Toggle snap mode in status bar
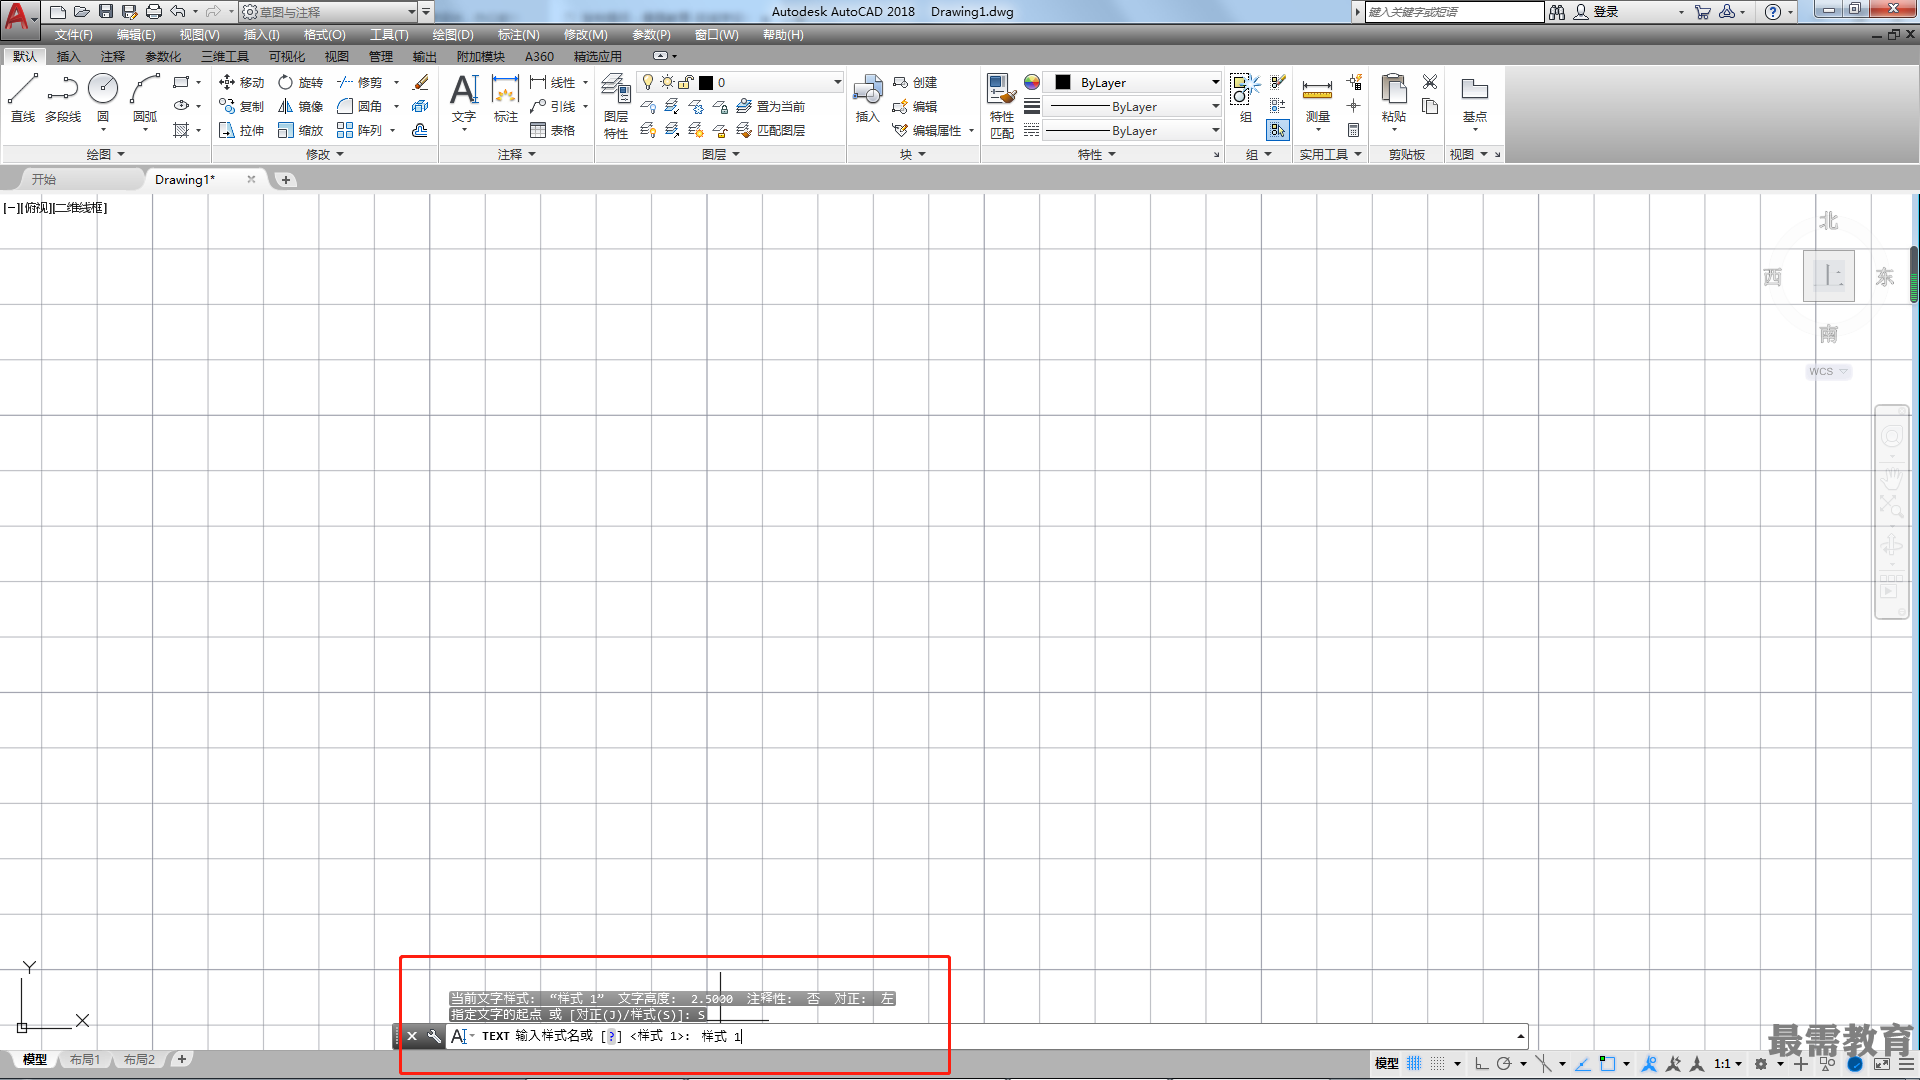1920x1080 pixels. [x=1437, y=1064]
